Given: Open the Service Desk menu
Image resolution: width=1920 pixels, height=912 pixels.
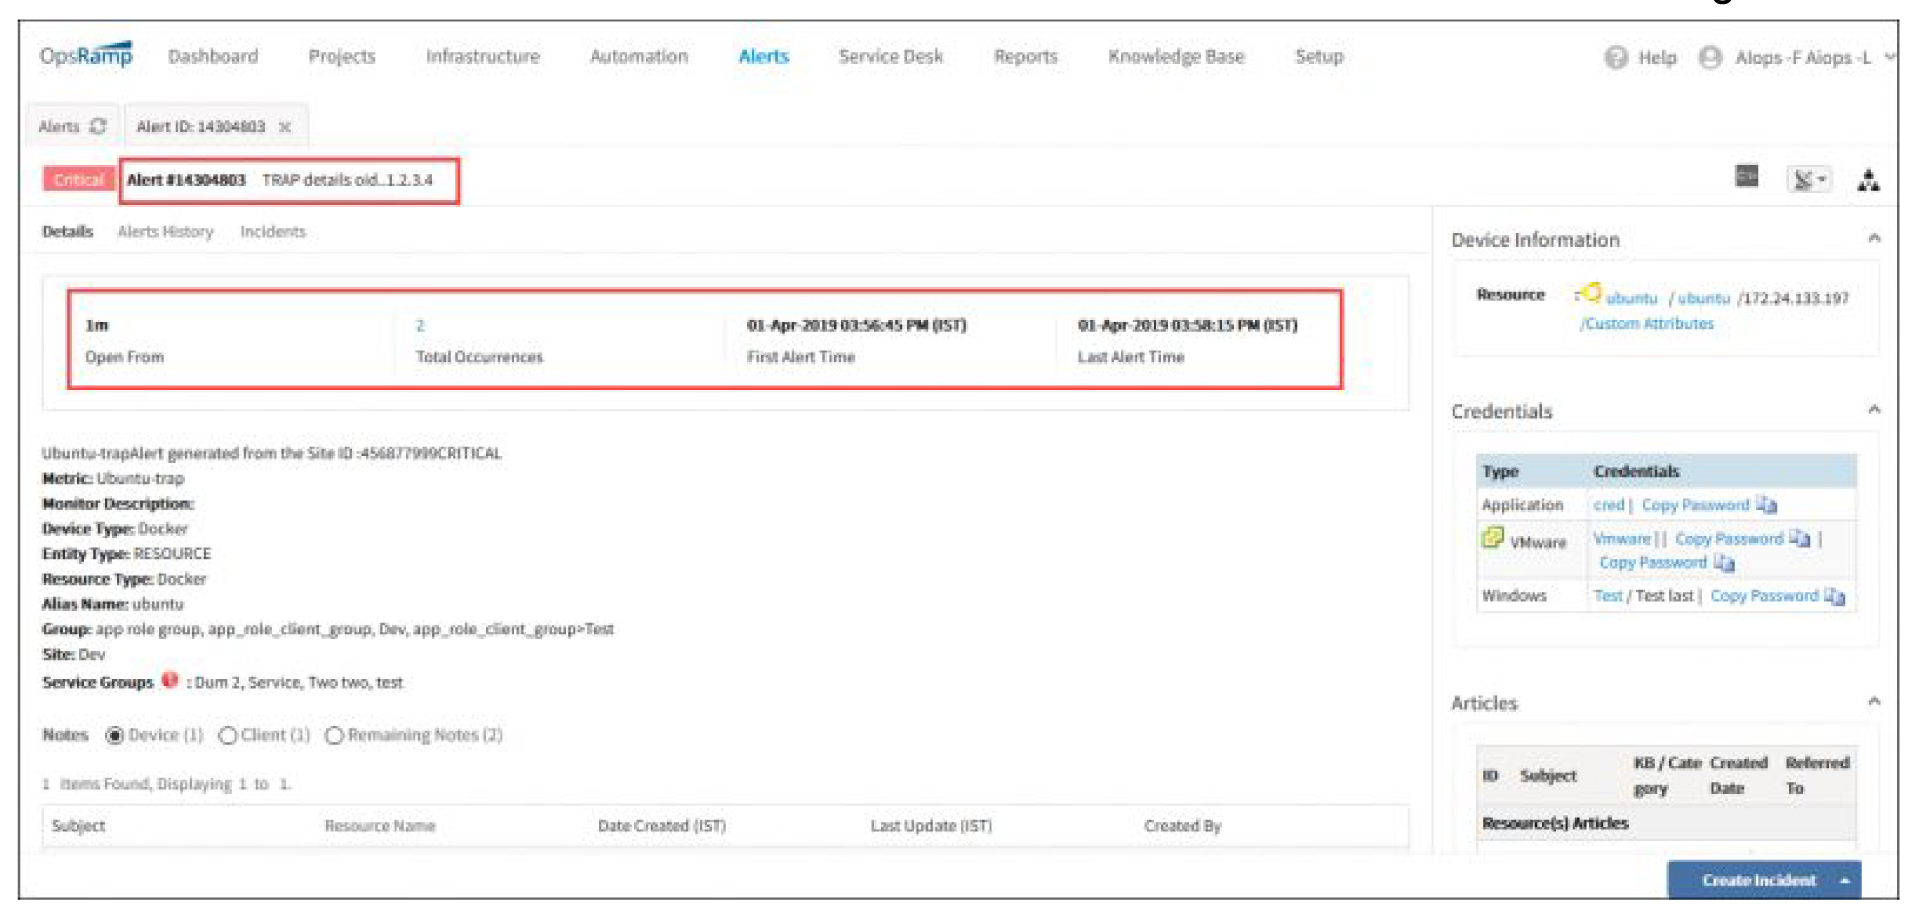Looking at the screenshot, I should (x=890, y=57).
